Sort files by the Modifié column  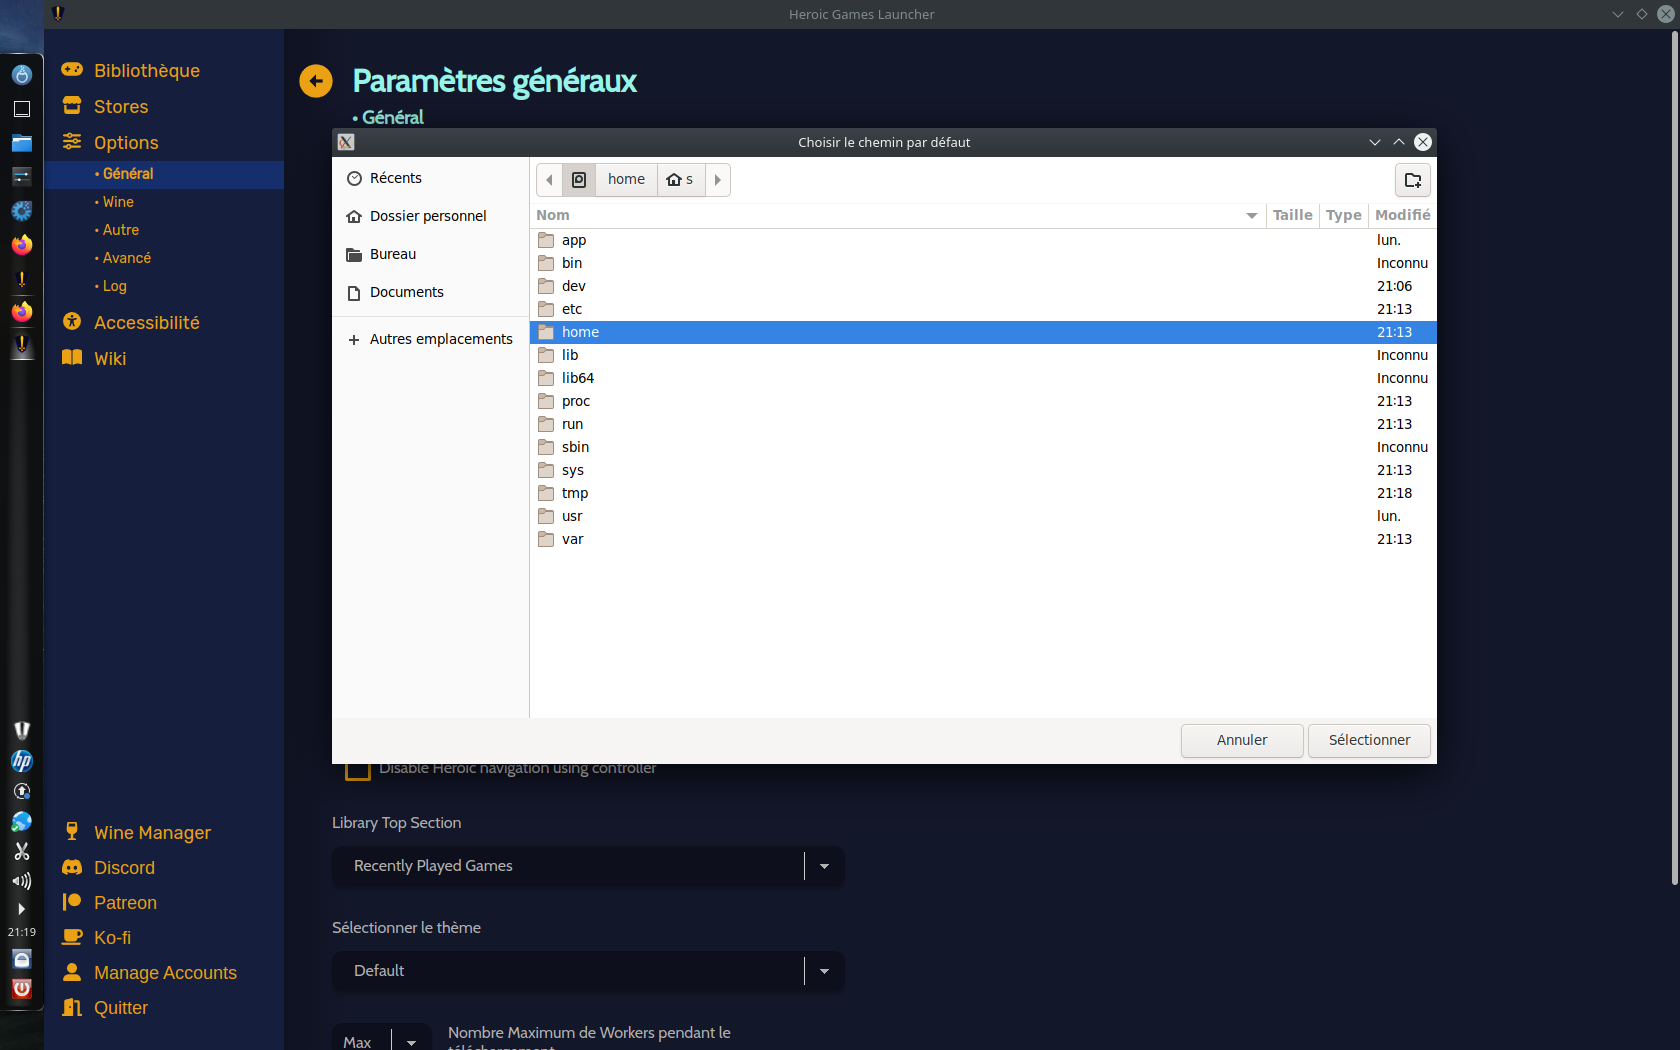tap(1403, 215)
